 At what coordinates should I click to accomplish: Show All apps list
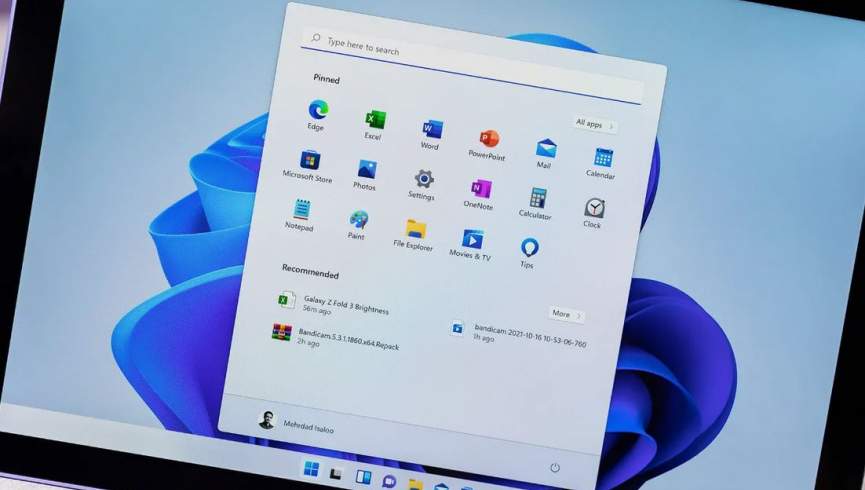click(595, 124)
